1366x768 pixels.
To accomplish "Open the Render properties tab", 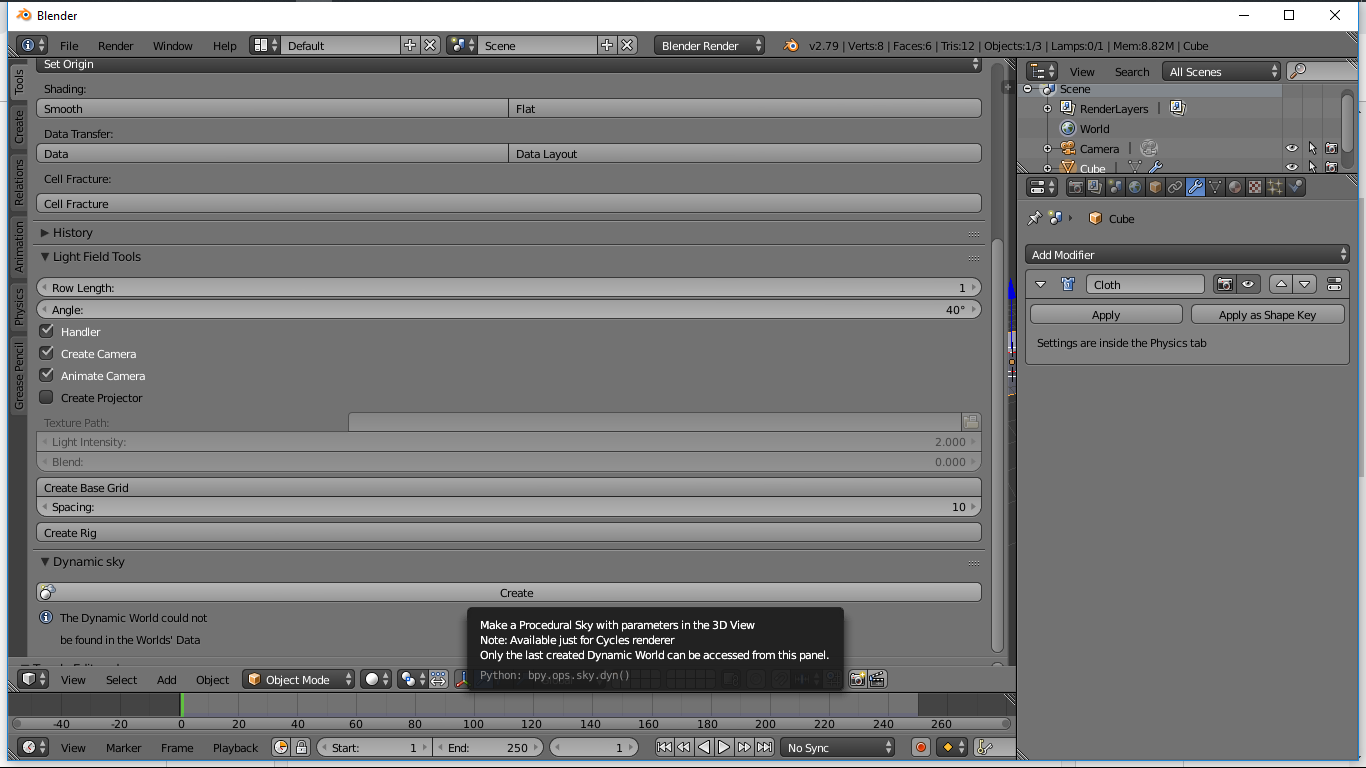I will [x=1076, y=187].
